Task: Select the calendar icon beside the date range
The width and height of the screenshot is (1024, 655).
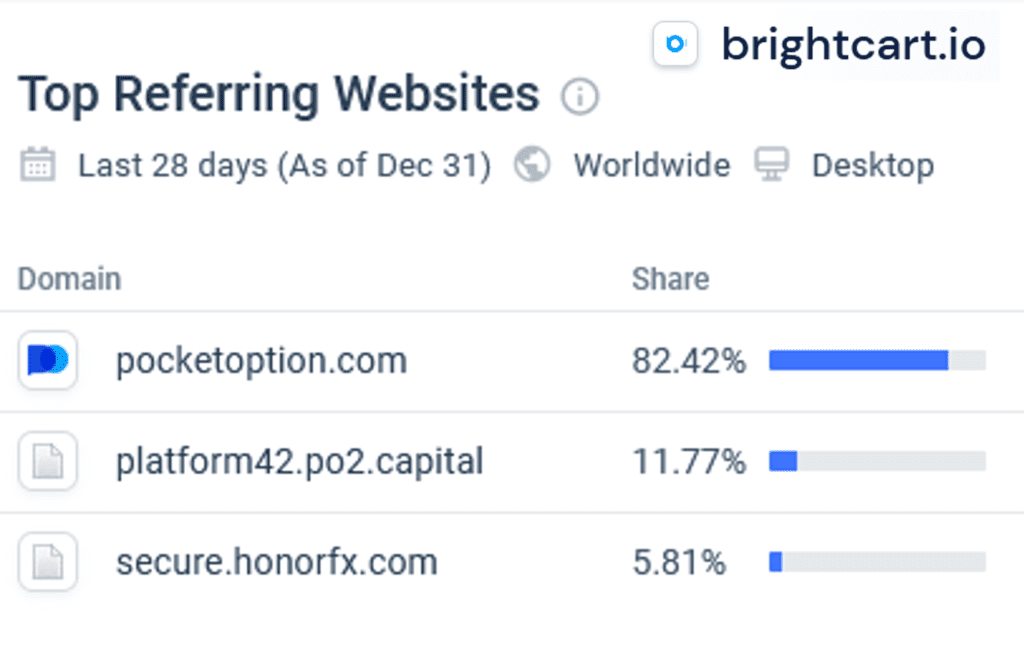Action: [x=40, y=164]
